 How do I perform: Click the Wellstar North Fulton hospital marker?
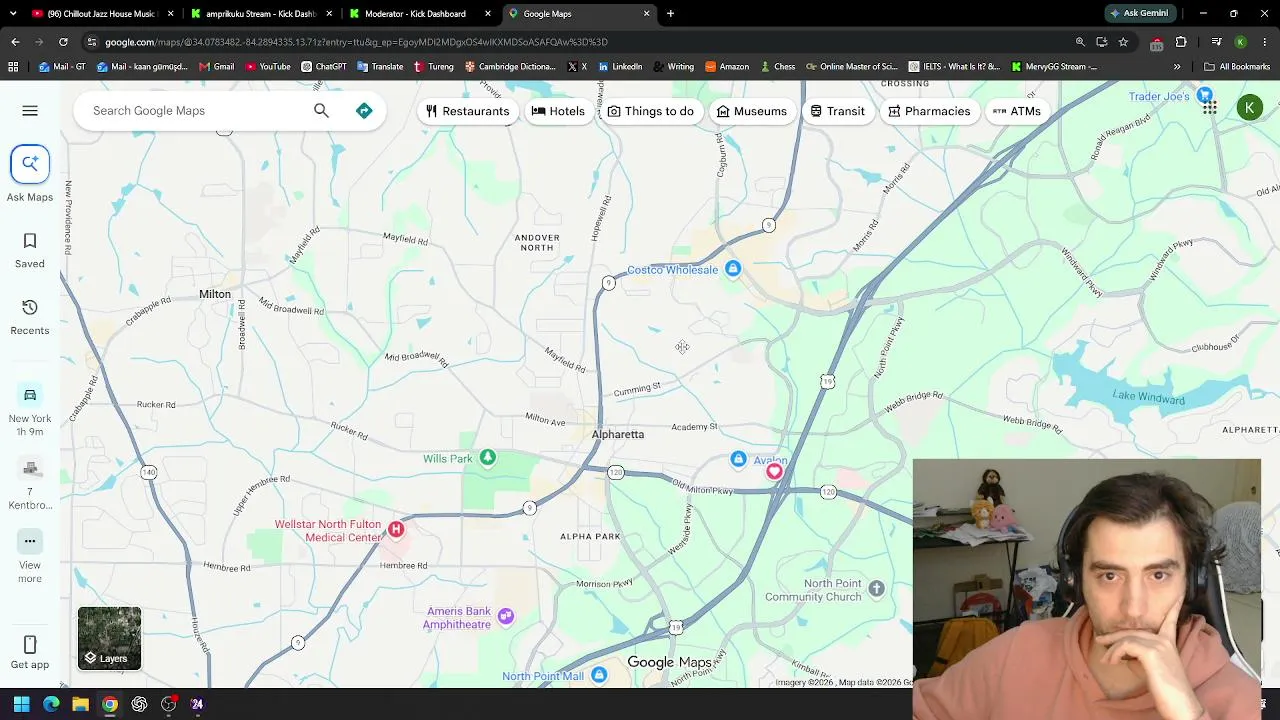tap(396, 529)
